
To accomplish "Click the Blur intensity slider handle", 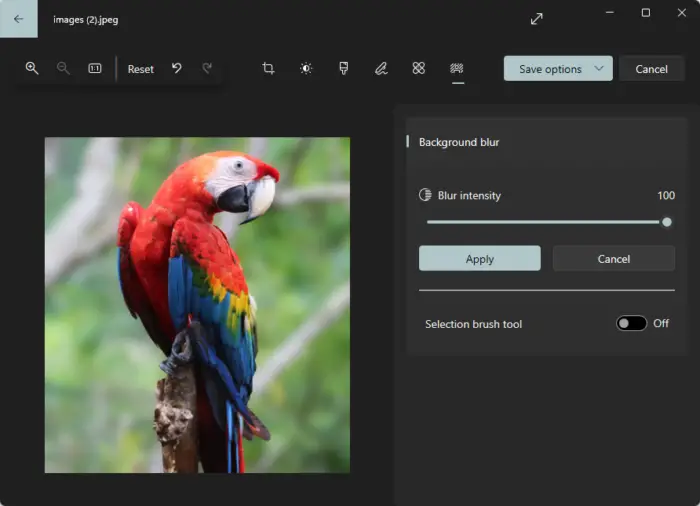I will [667, 222].
